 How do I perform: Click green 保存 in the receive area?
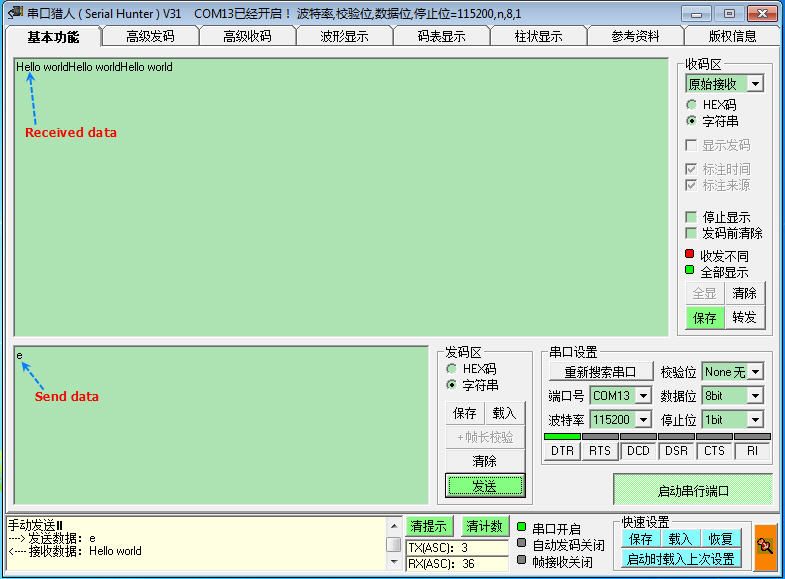click(705, 317)
